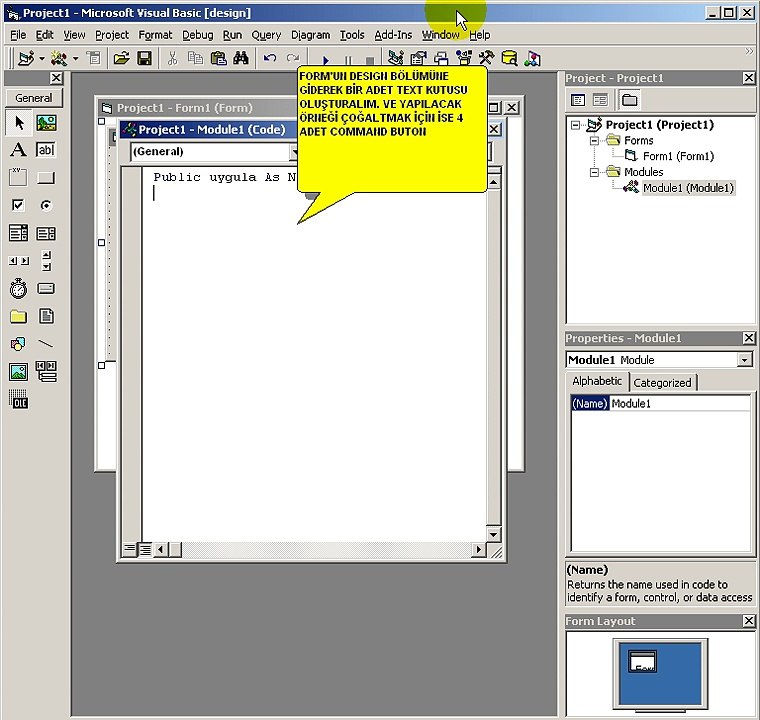
Task: Switch to the Categorized tab
Action: pos(663,383)
